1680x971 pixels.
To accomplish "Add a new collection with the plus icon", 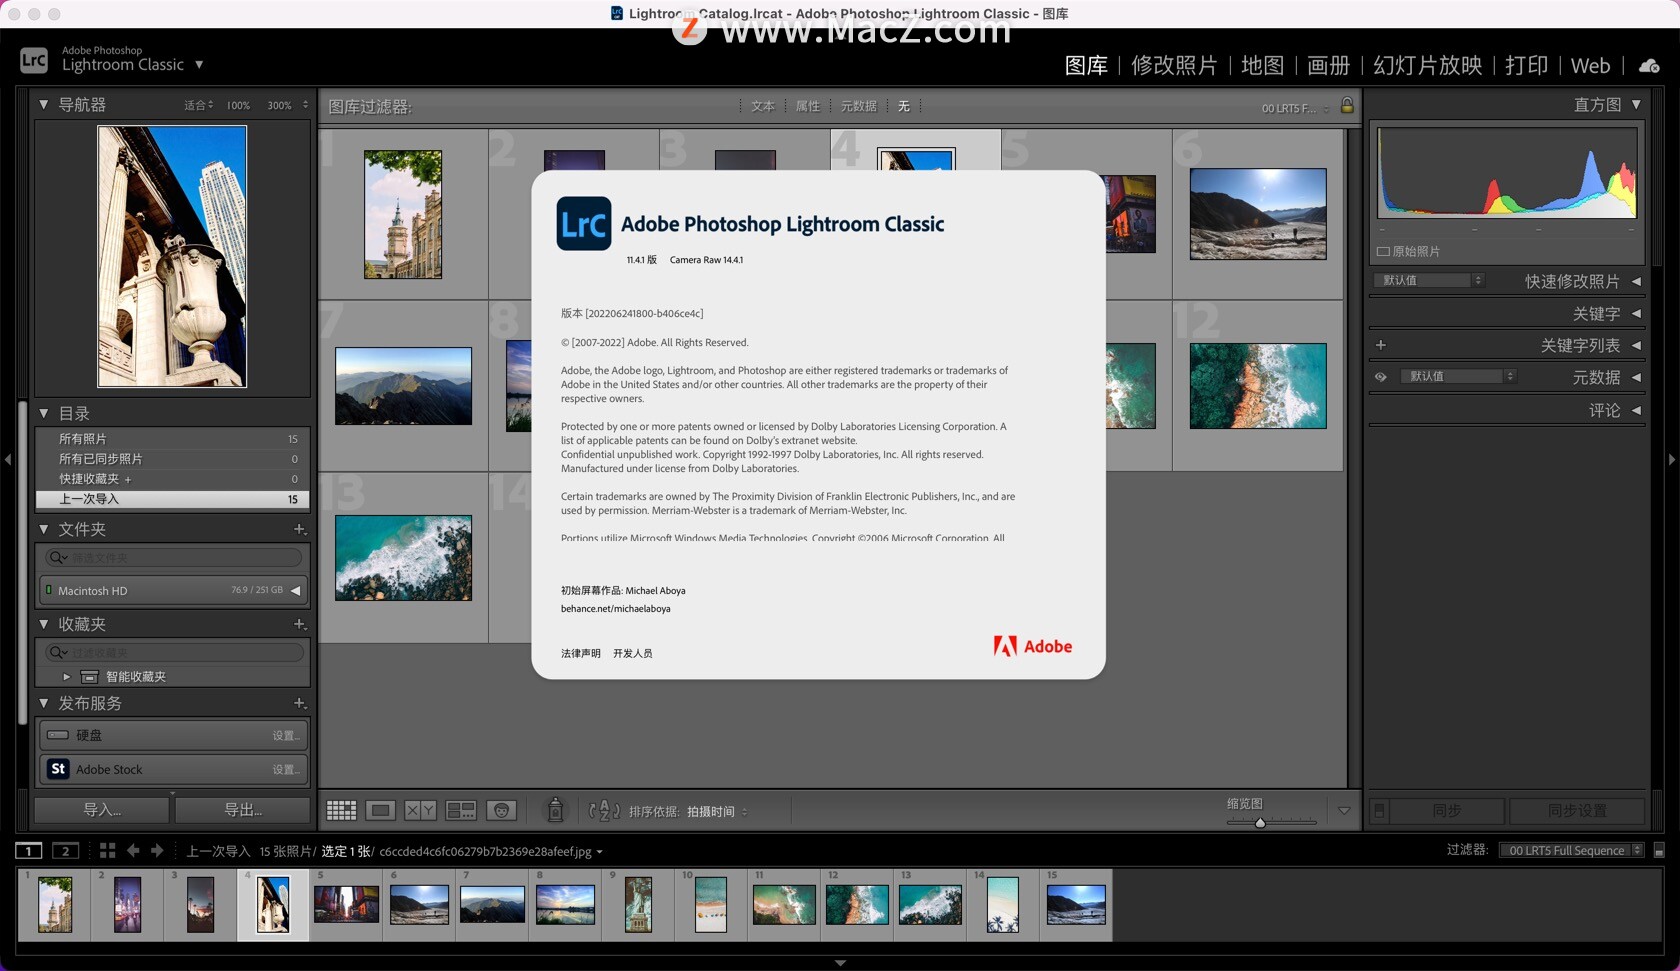I will tap(299, 624).
